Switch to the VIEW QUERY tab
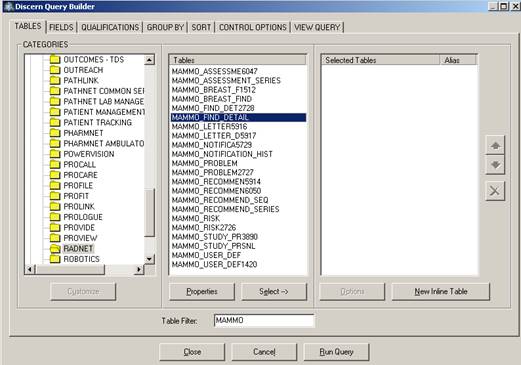 [x=317, y=27]
